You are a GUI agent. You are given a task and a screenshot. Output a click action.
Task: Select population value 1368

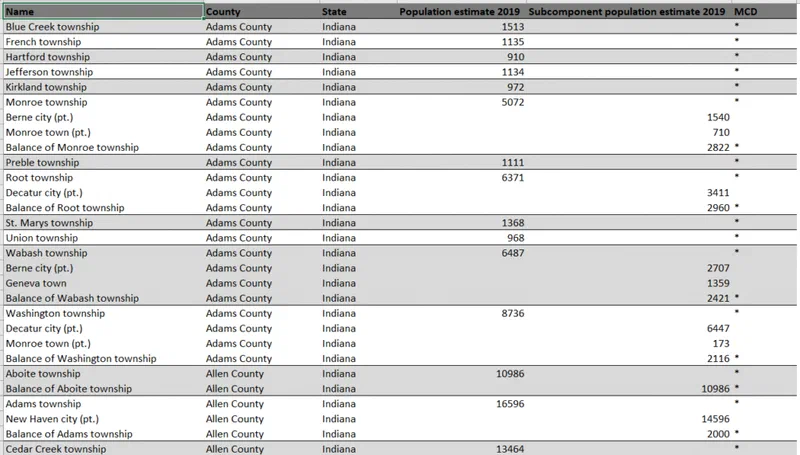tap(513, 223)
